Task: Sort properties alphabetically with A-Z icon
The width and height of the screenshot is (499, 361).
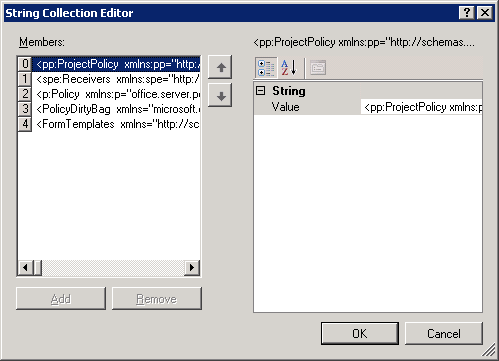Action: tap(288, 68)
